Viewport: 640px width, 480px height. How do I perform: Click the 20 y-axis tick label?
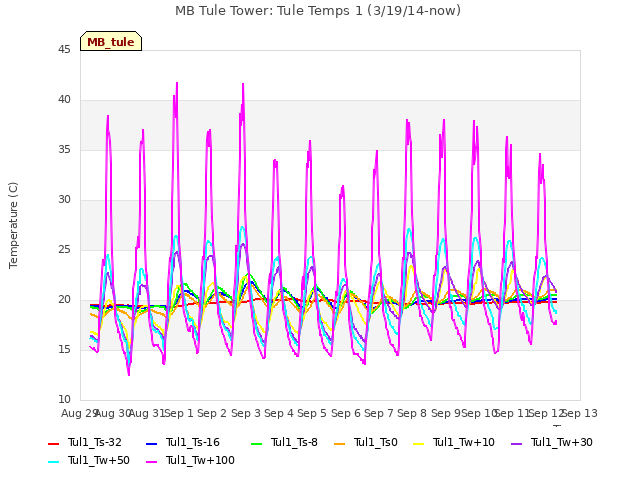pyautogui.click(x=64, y=300)
